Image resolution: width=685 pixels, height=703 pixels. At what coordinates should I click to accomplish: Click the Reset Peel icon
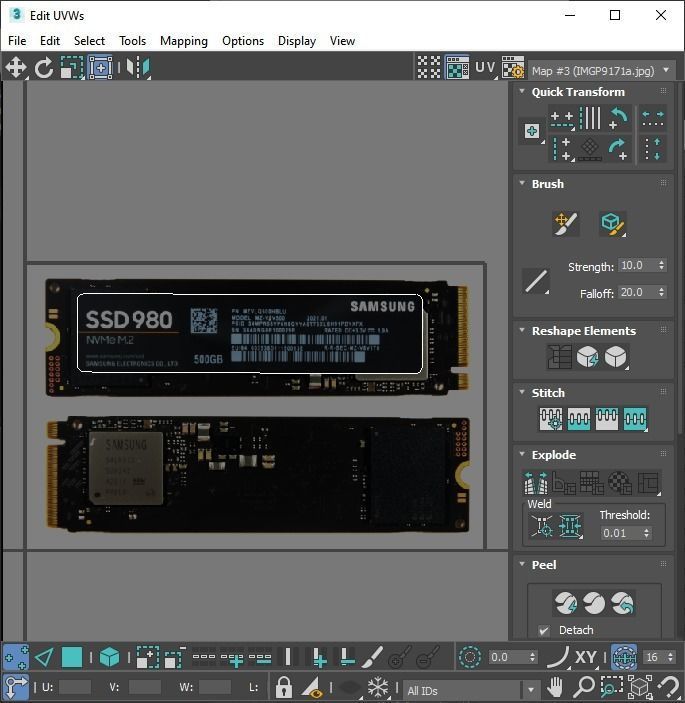[622, 603]
